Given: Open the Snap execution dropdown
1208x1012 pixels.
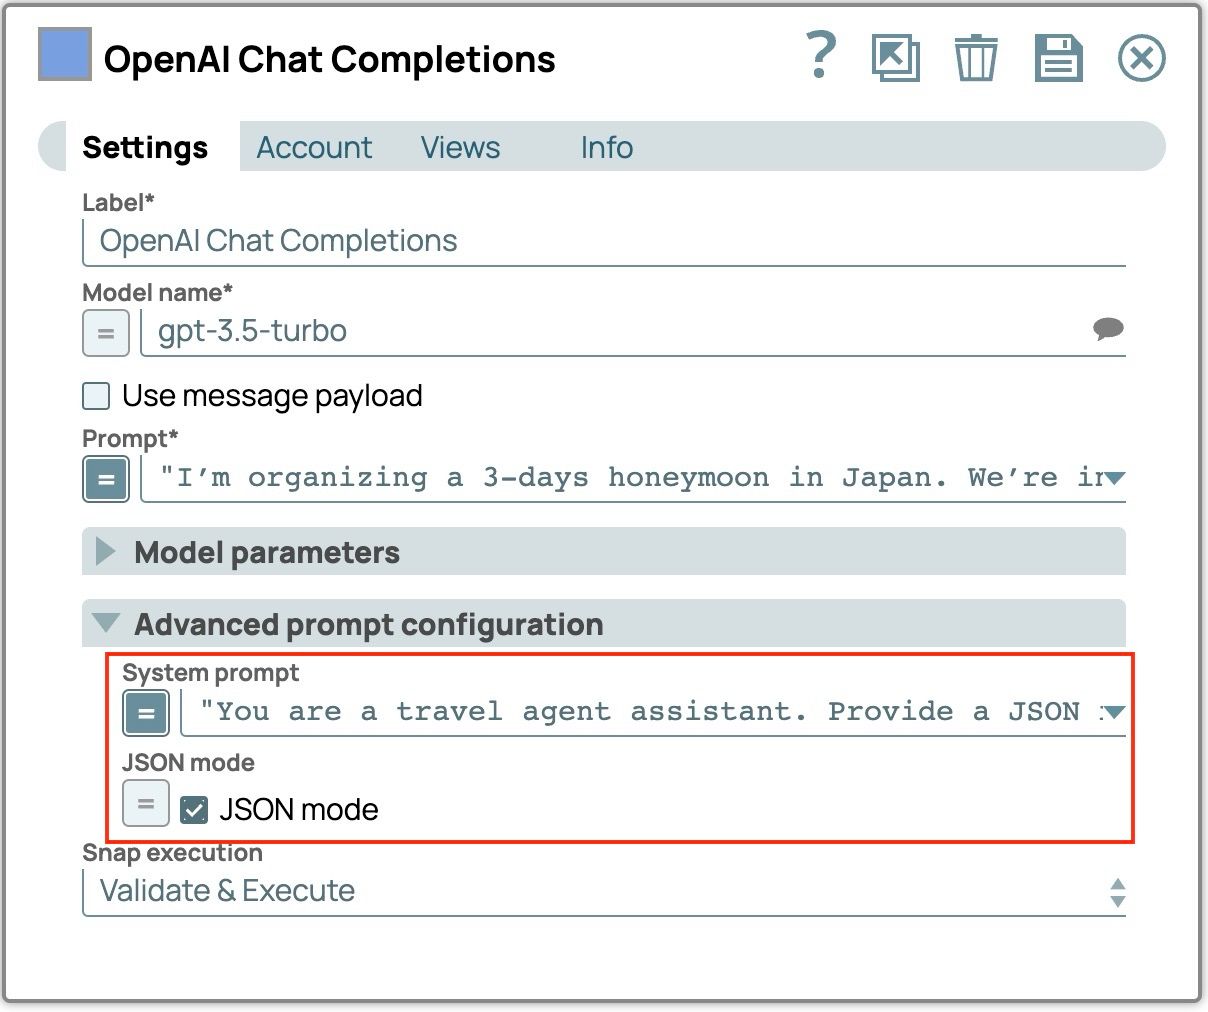Looking at the screenshot, I should [x=1117, y=892].
